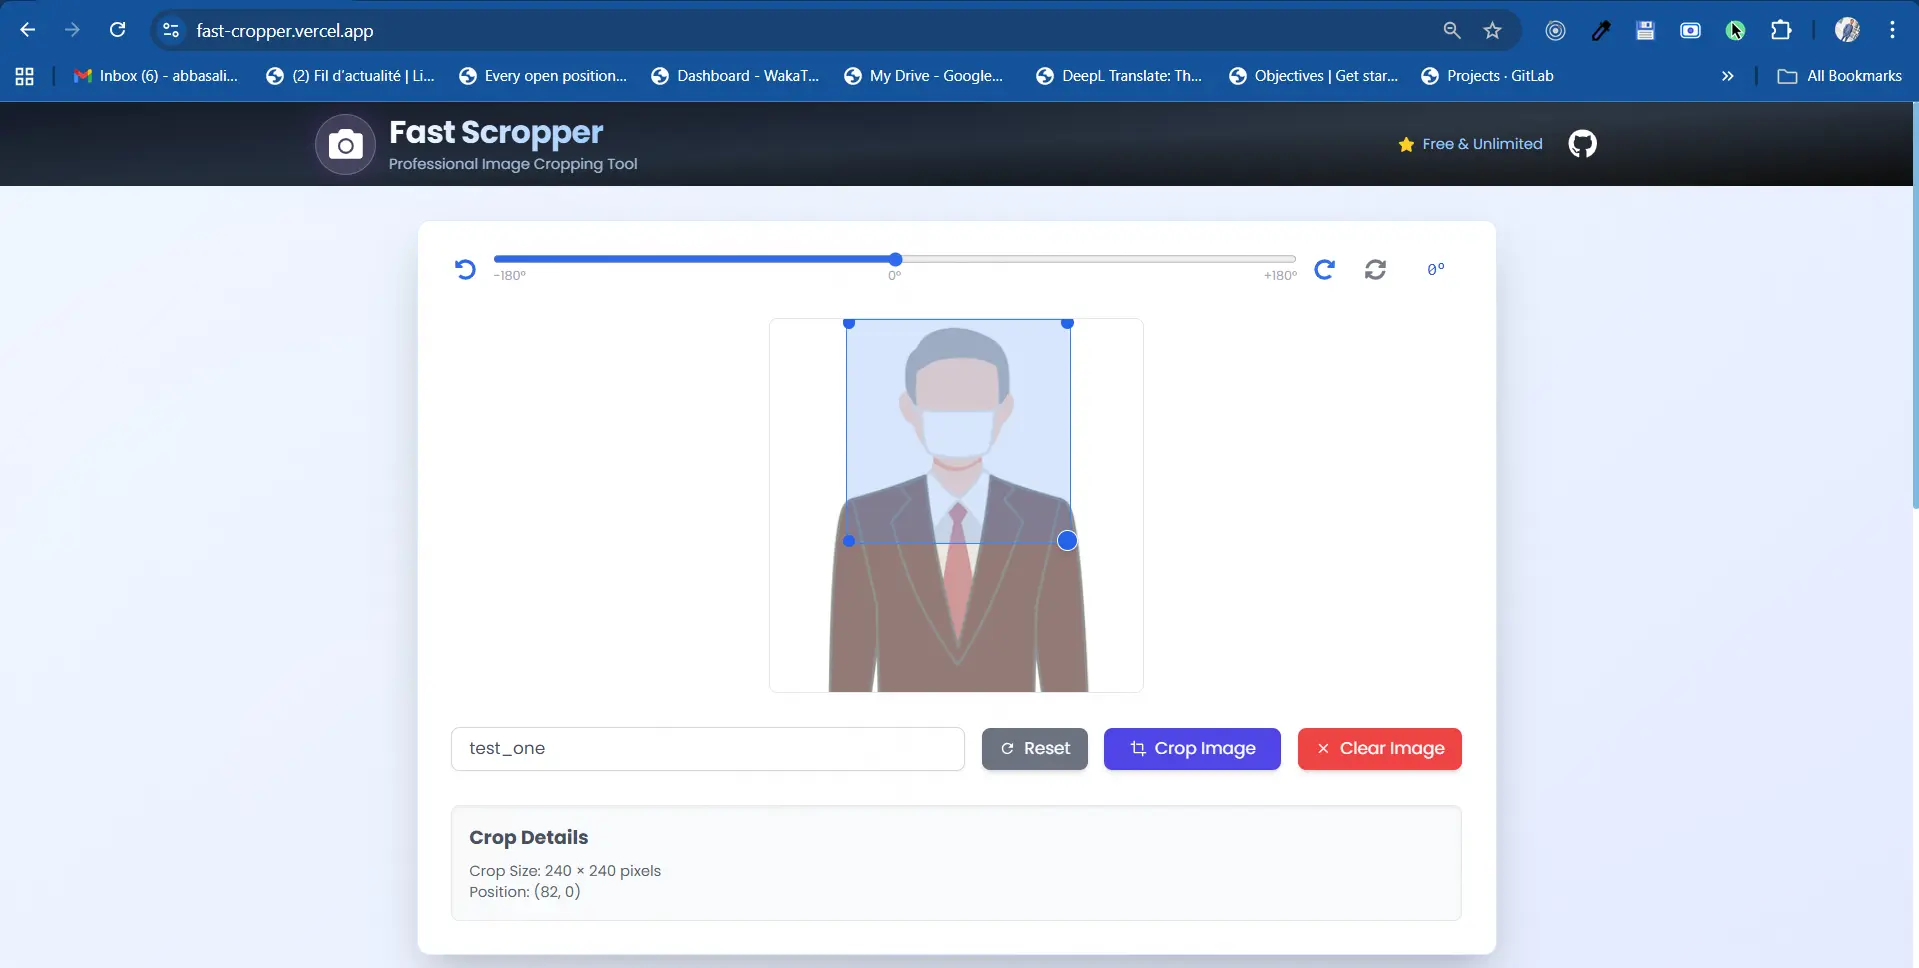Click the Fast Scropper camera logo
The image size is (1919, 968).
pos(345,145)
